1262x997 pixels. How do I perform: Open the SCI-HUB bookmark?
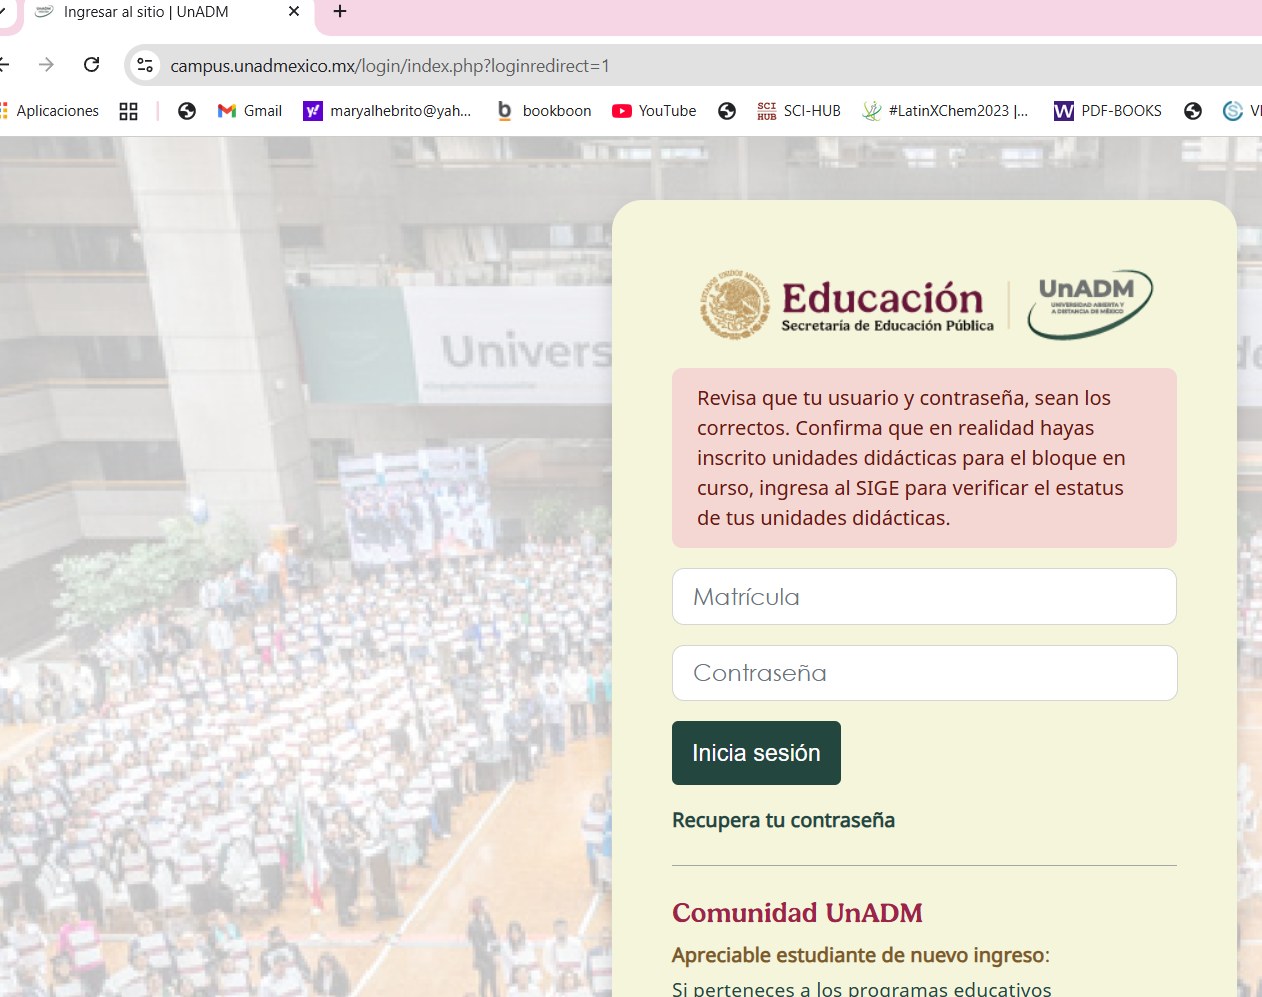tap(799, 111)
